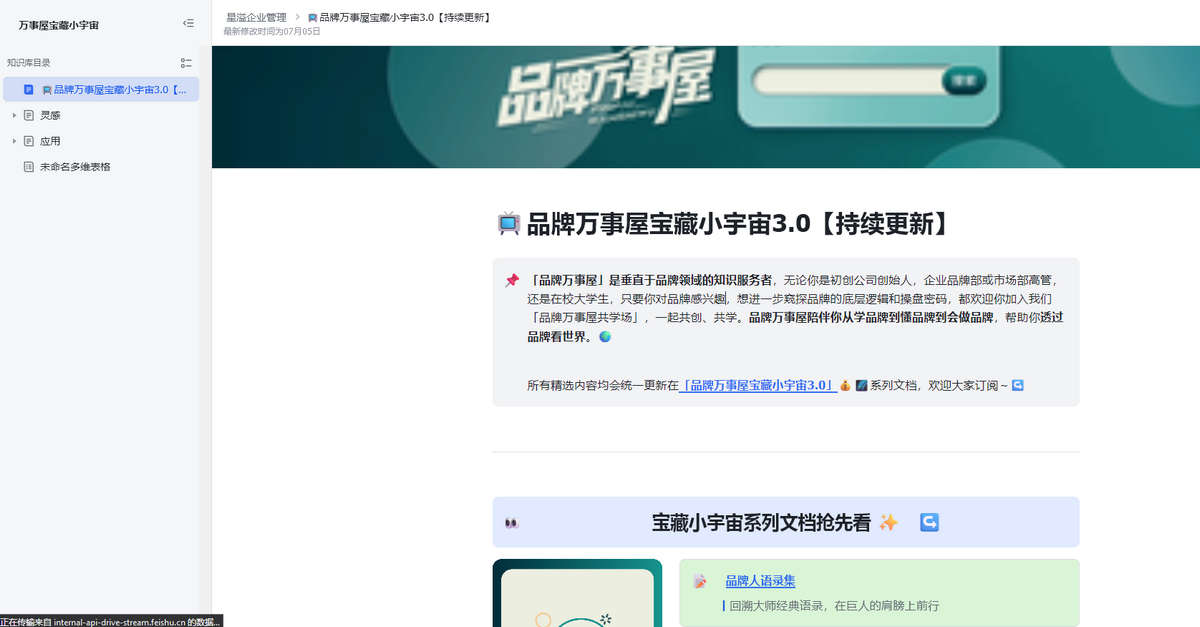Collapse the sidebar using the top-left collapse icon
Screen dimensions: 1200x627
pos(189,23)
